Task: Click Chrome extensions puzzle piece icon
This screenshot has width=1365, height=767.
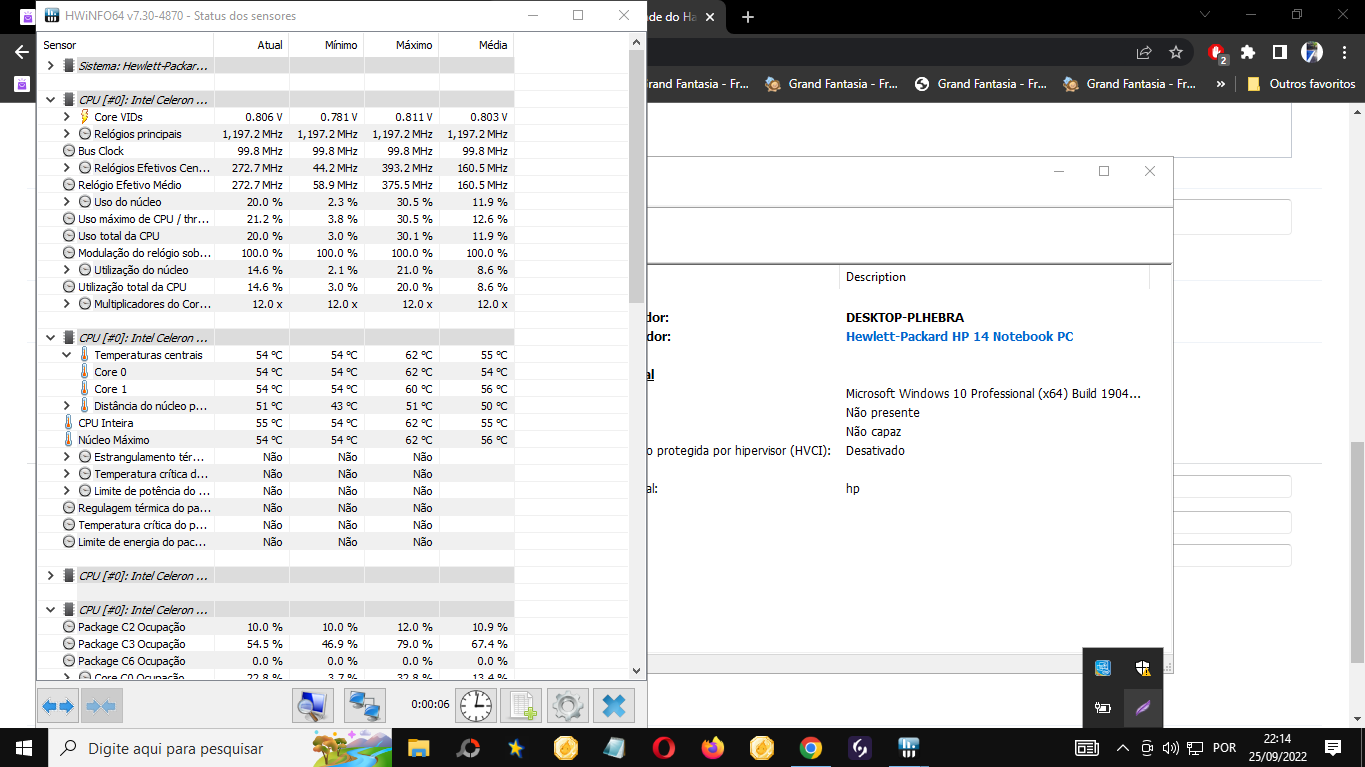Action: 1248,52
